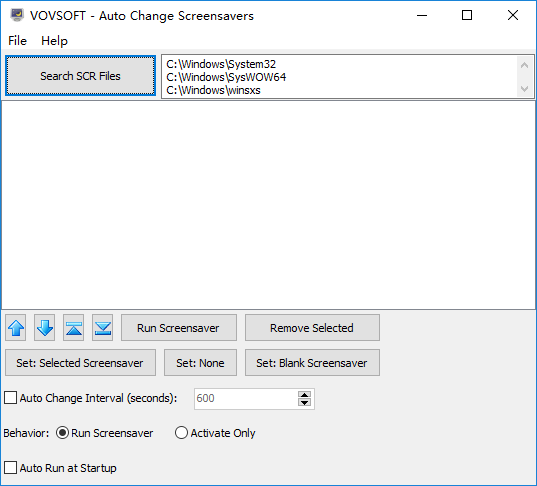The image size is (537, 486).
Task: Enable Auto Change Interval checkbox
Action: tap(11, 398)
